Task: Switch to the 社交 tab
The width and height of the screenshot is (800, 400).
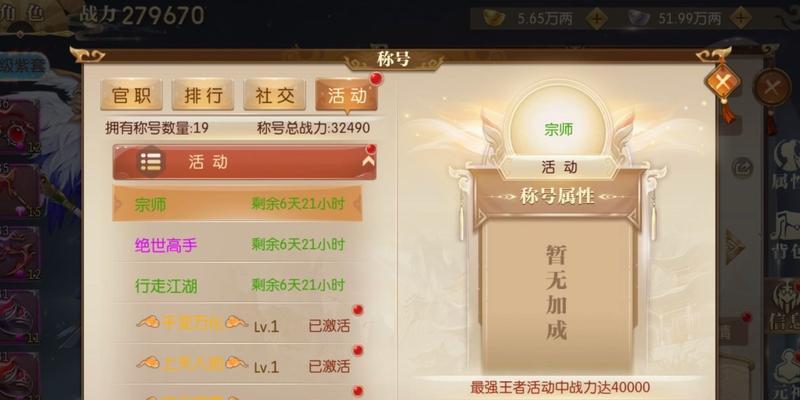Action: 274,94
